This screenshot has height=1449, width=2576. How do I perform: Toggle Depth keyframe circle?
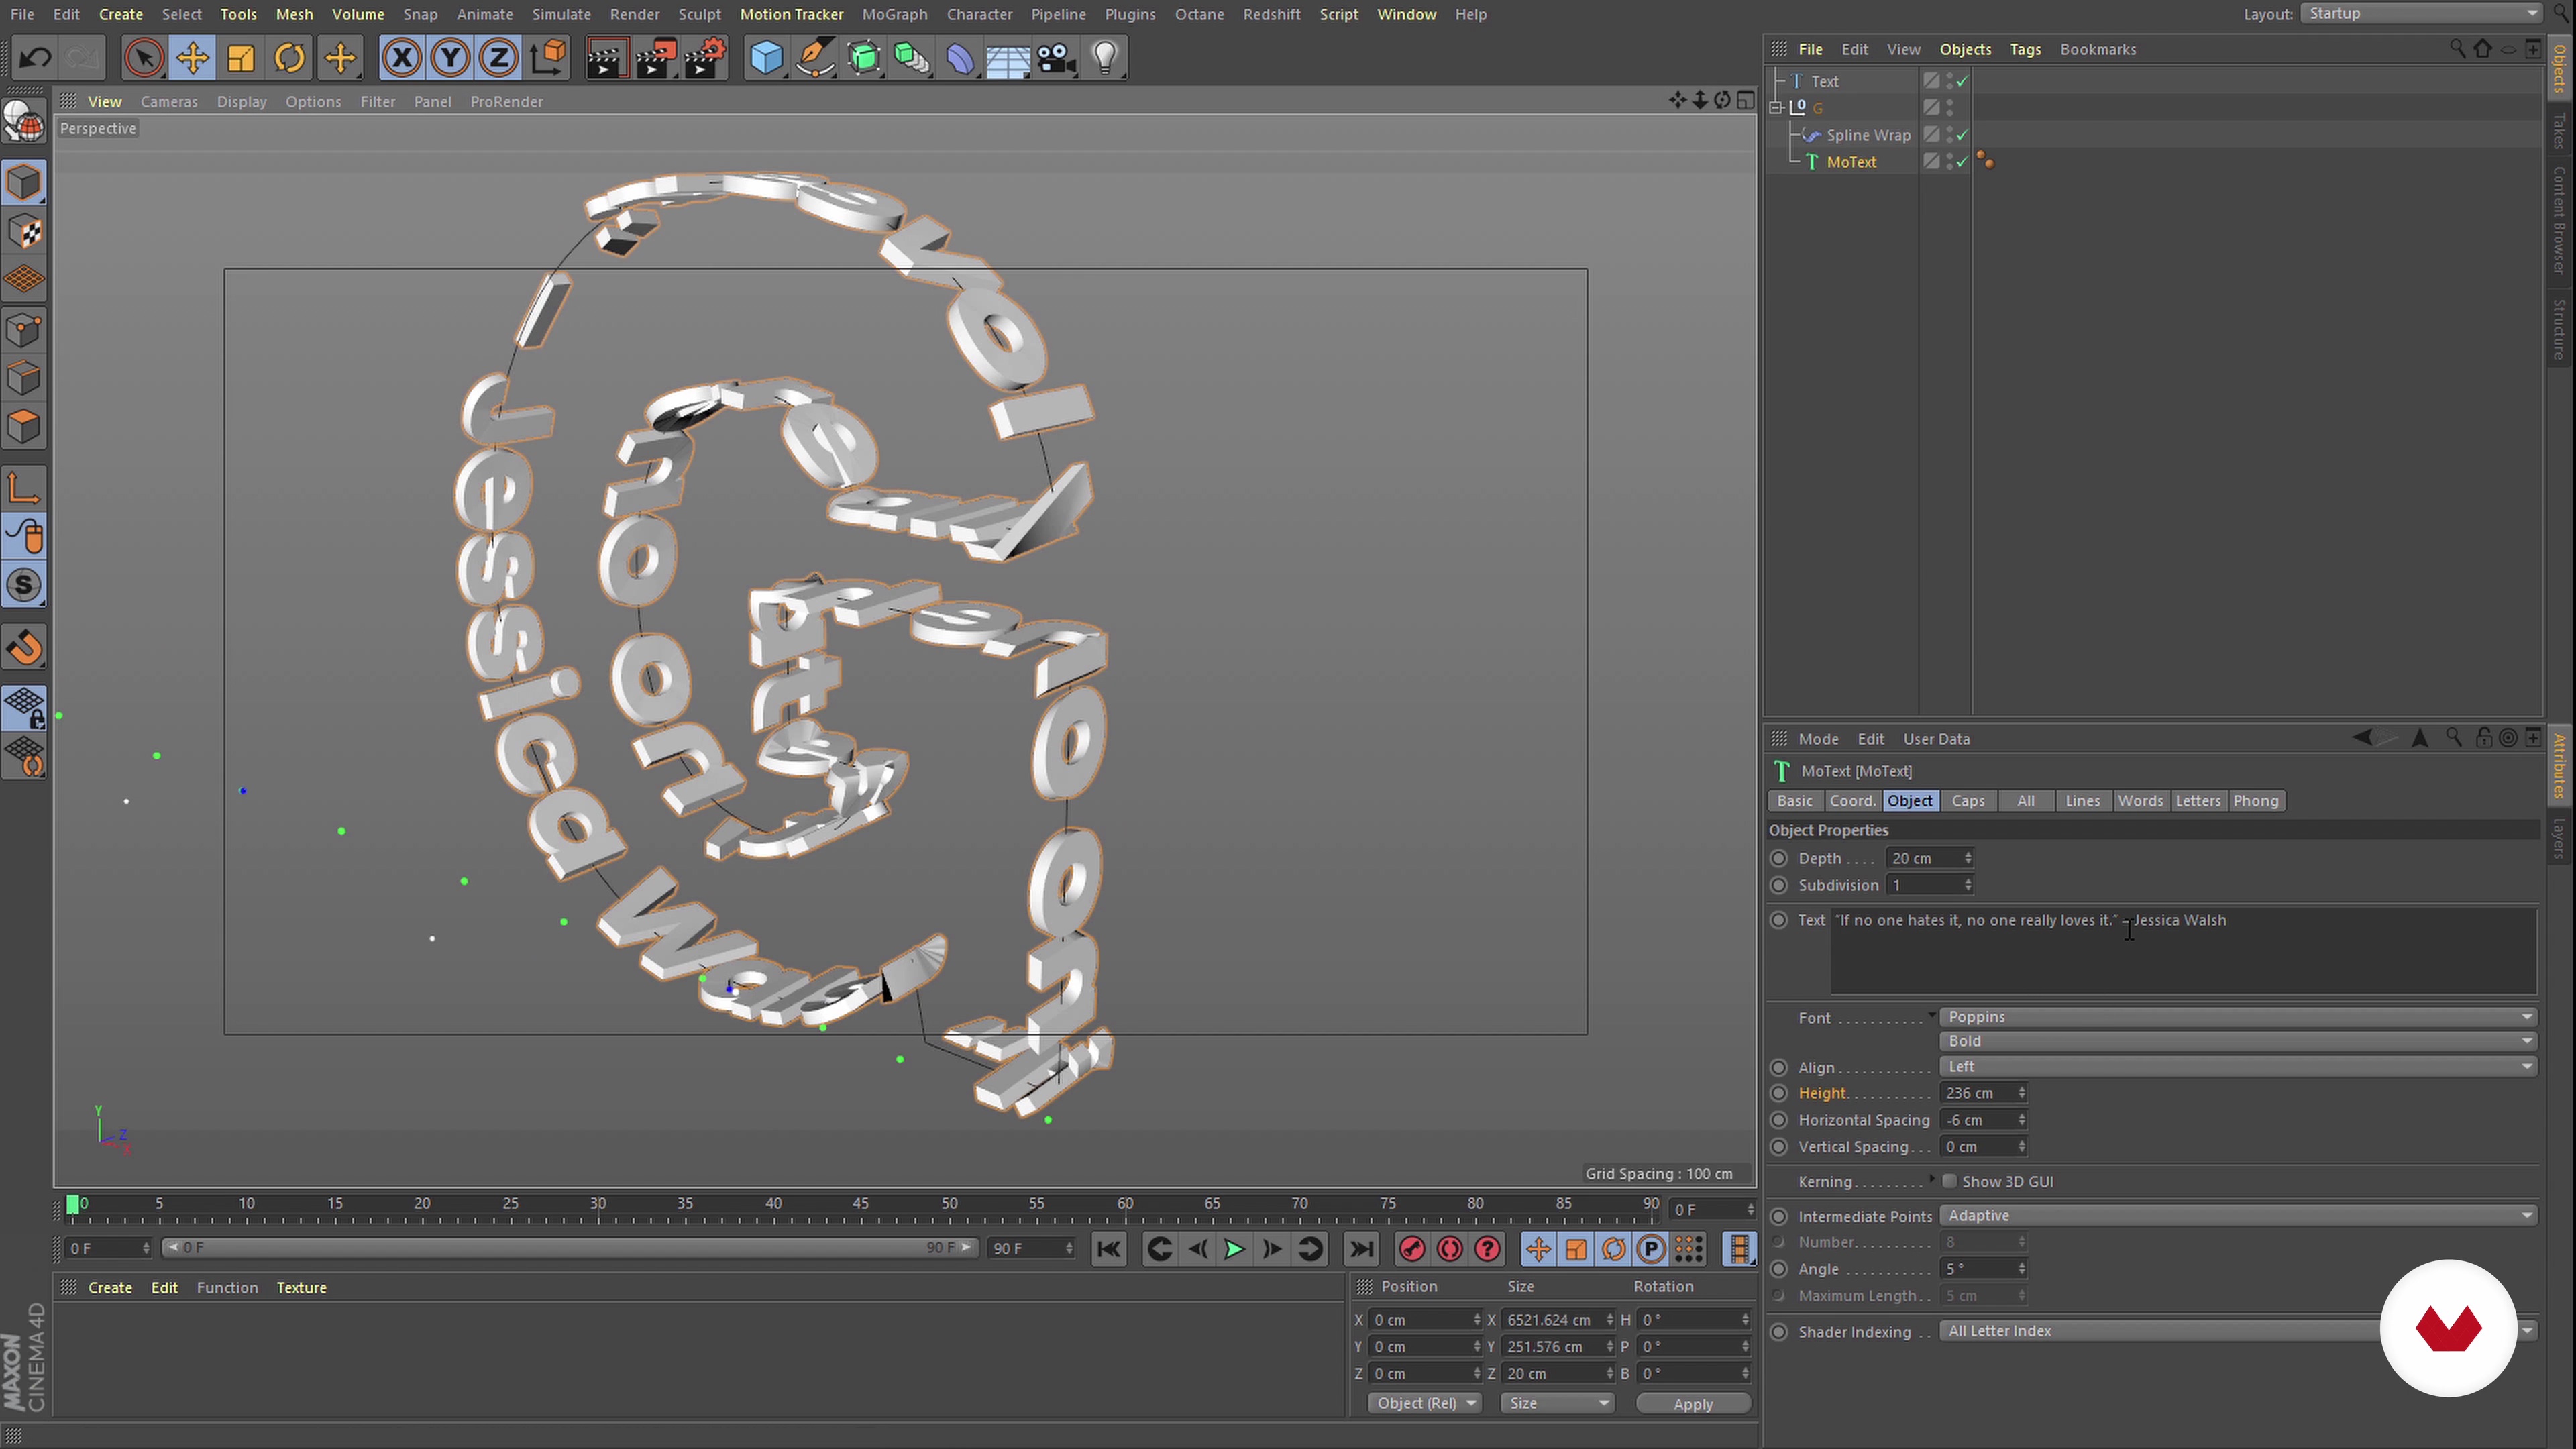(1779, 859)
